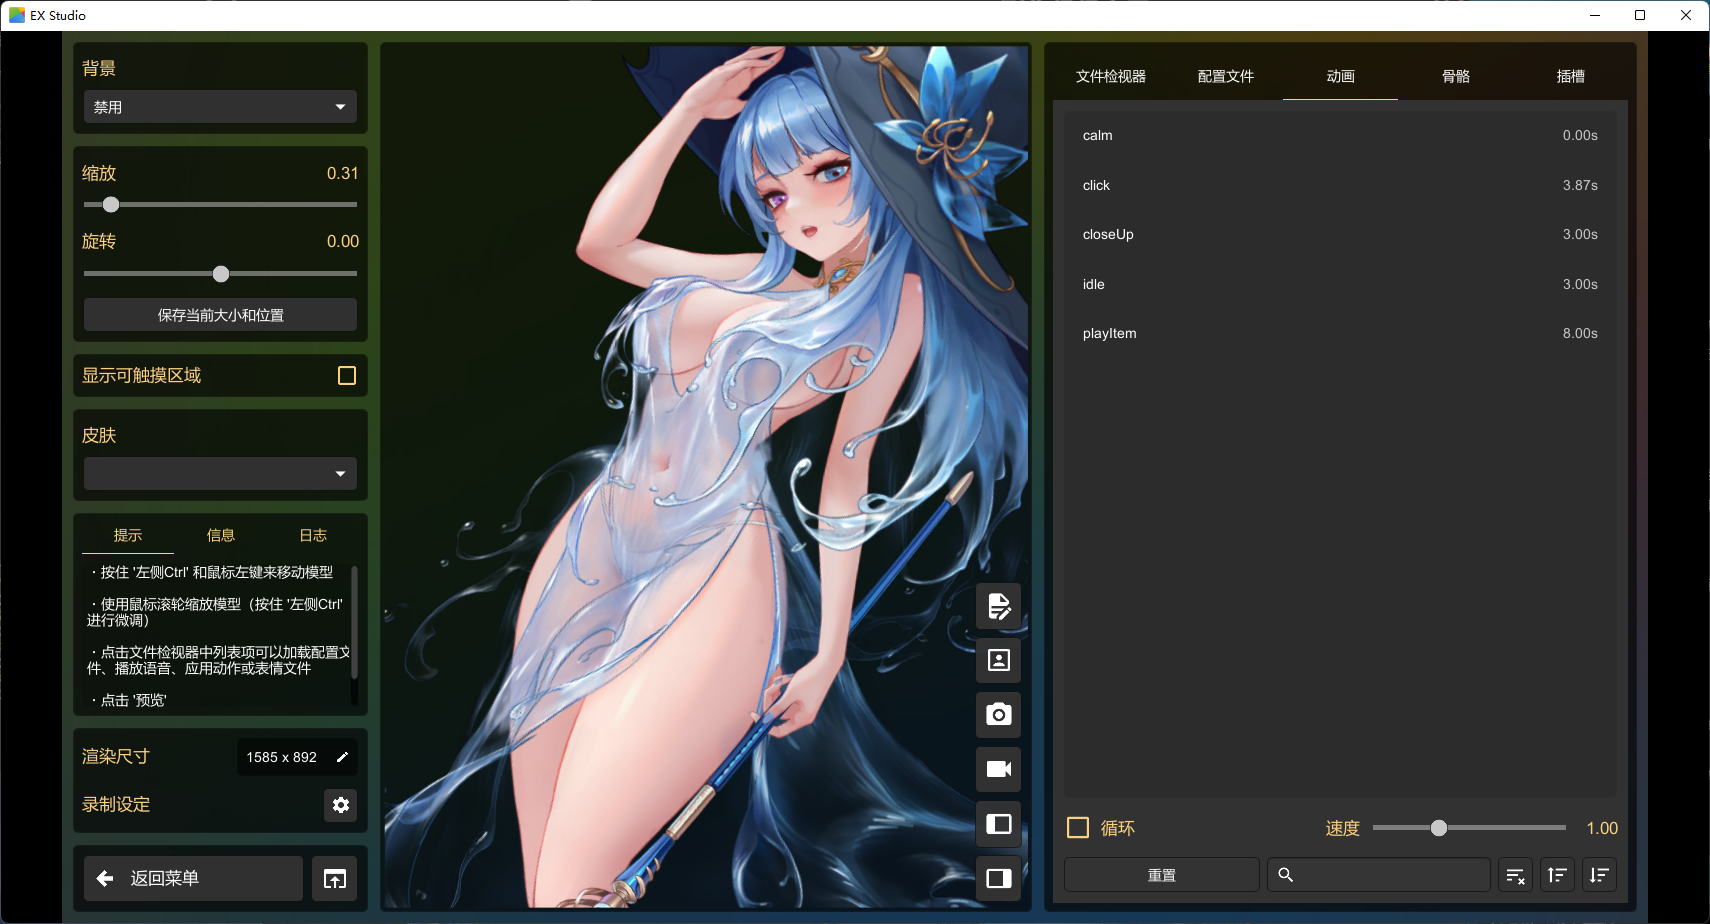
Task: Open the 配置文件 tab
Action: (x=1226, y=77)
